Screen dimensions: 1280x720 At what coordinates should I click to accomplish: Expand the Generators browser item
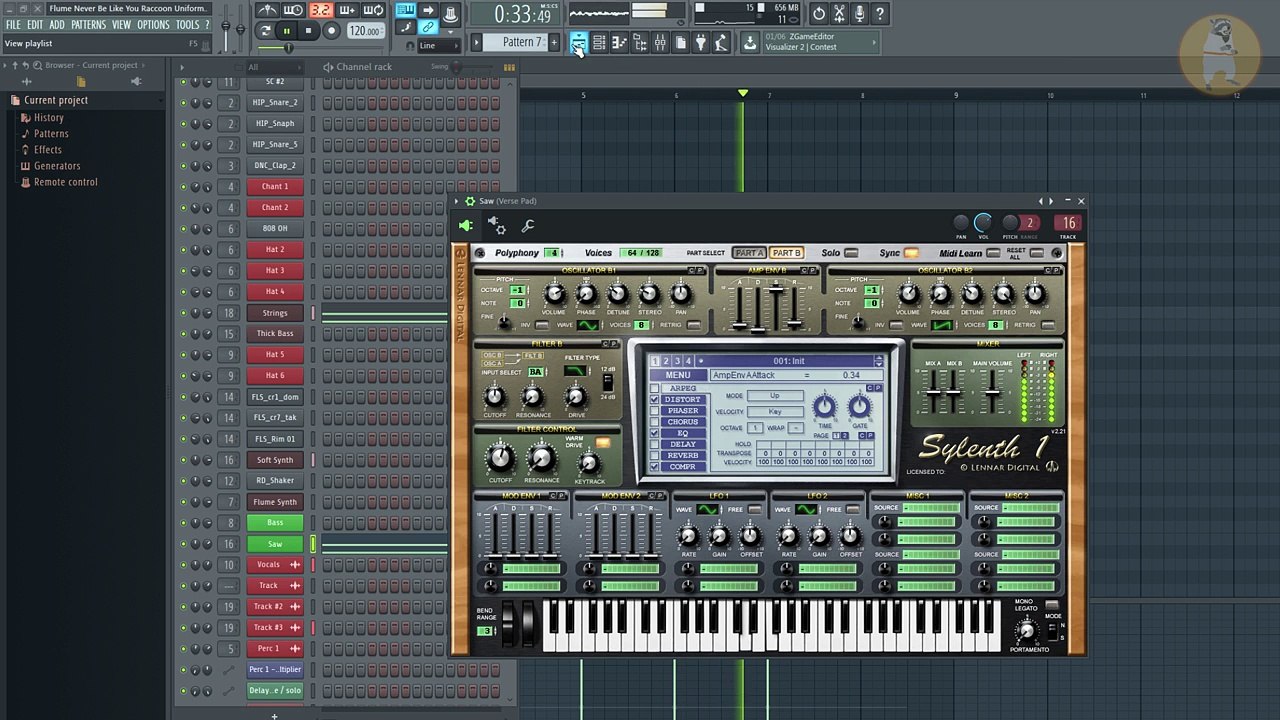click(x=57, y=166)
